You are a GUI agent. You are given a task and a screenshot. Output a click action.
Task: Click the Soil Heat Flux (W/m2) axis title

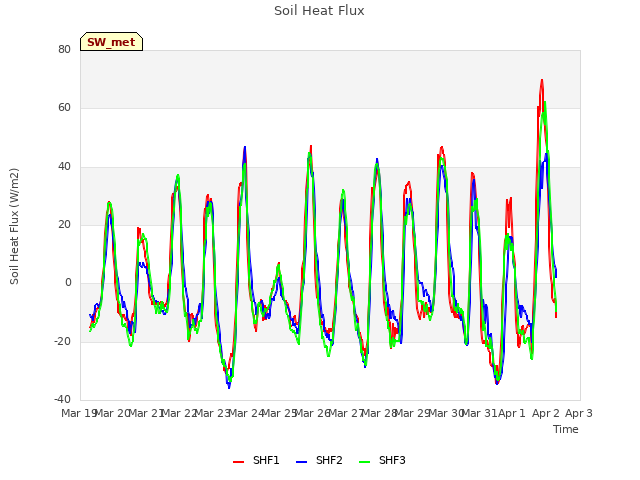[14, 226]
